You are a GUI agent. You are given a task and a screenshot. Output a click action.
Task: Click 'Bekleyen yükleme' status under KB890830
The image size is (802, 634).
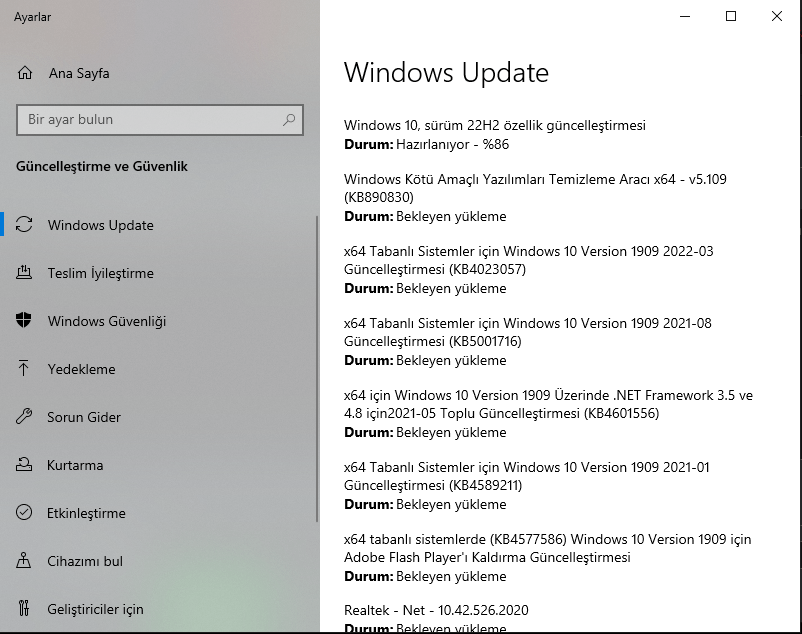[x=451, y=216]
